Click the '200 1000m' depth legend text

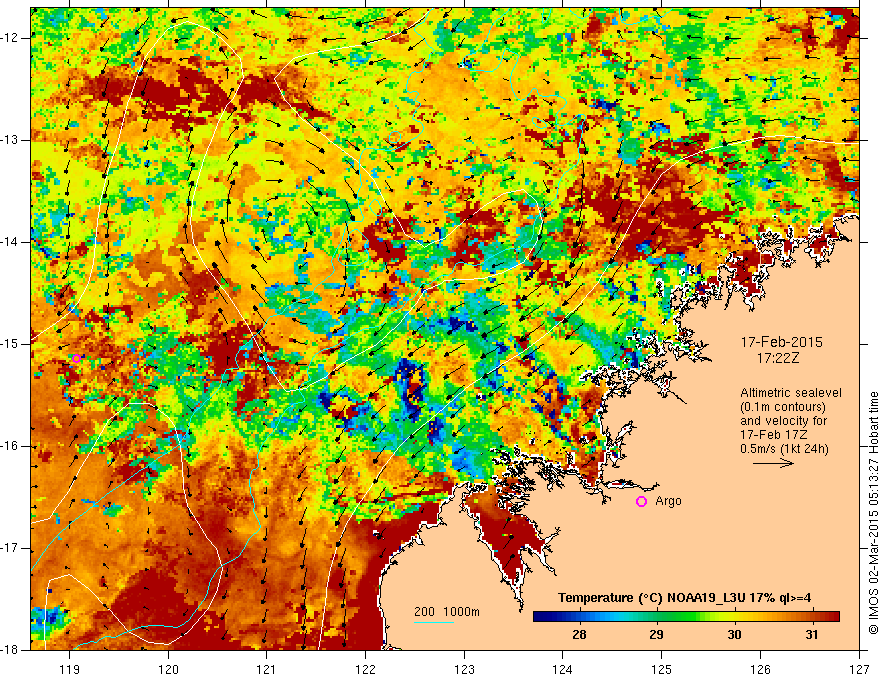447,612
